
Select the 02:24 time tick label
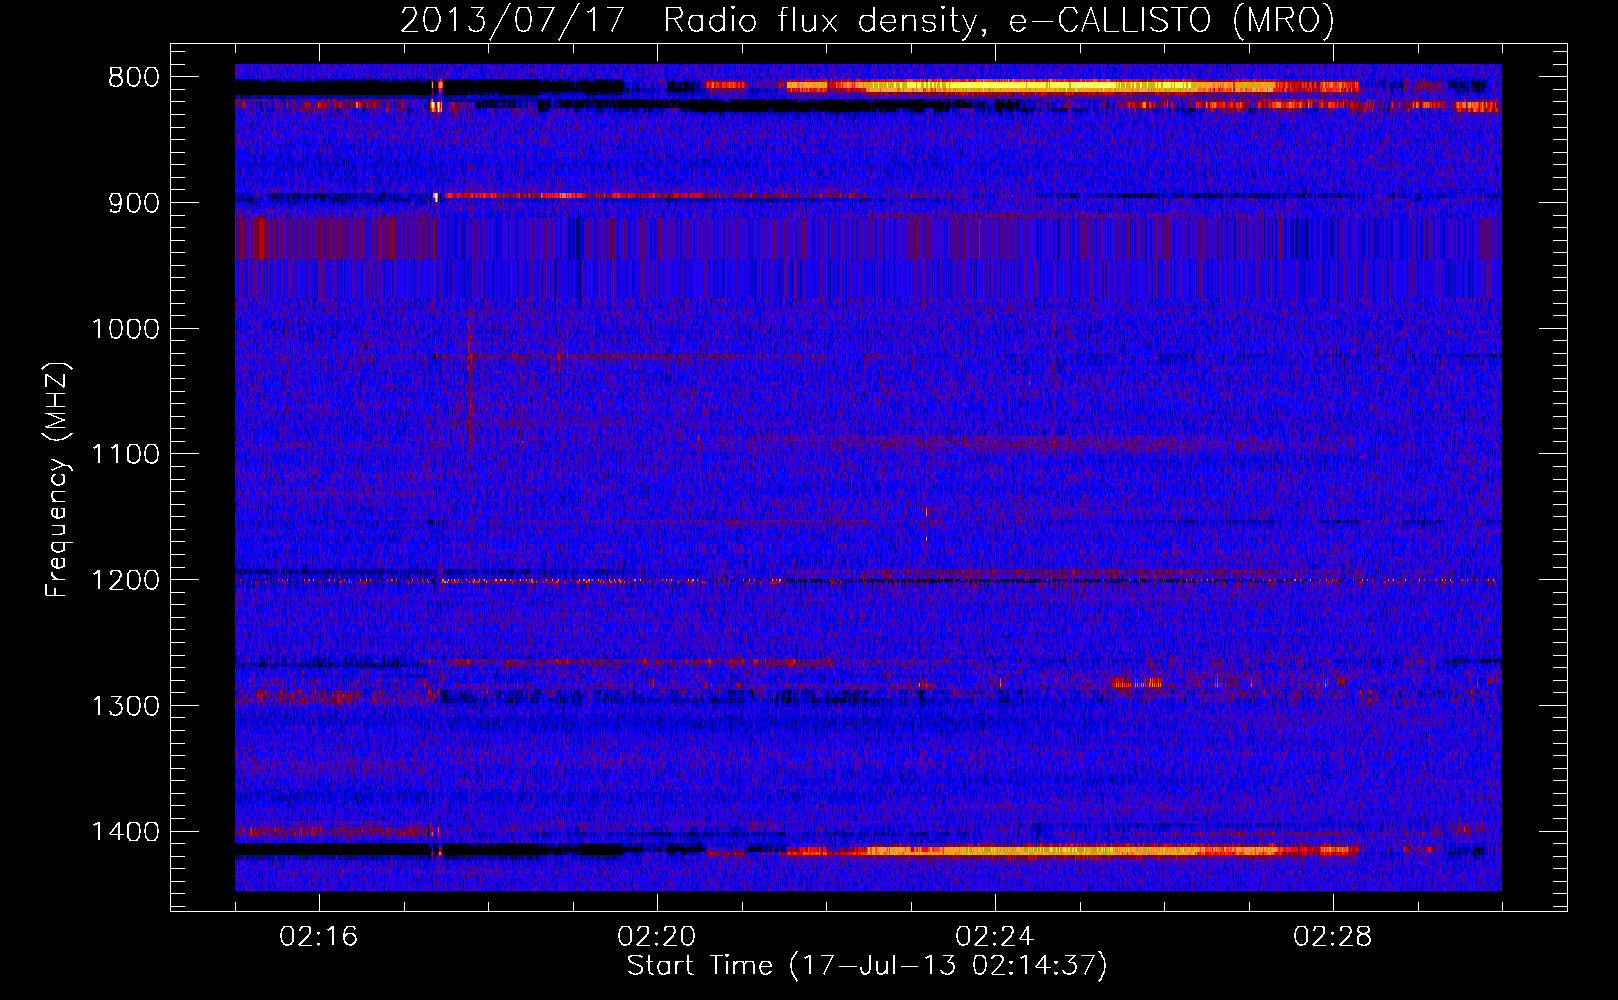995,937
